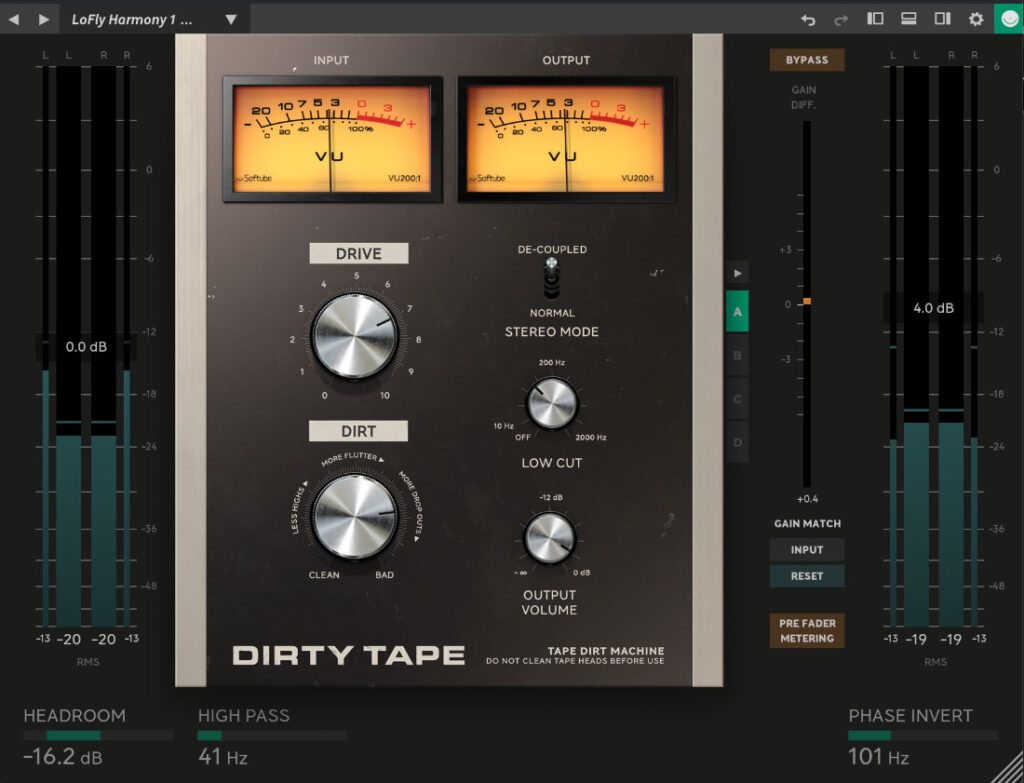1024x783 pixels.
Task: Adjust the GAIN DIFF slider
Action: tap(807, 299)
